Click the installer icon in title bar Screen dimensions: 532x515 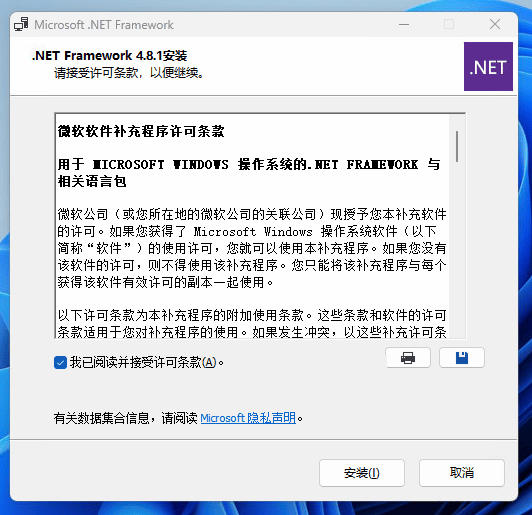pyautogui.click(x=21, y=24)
